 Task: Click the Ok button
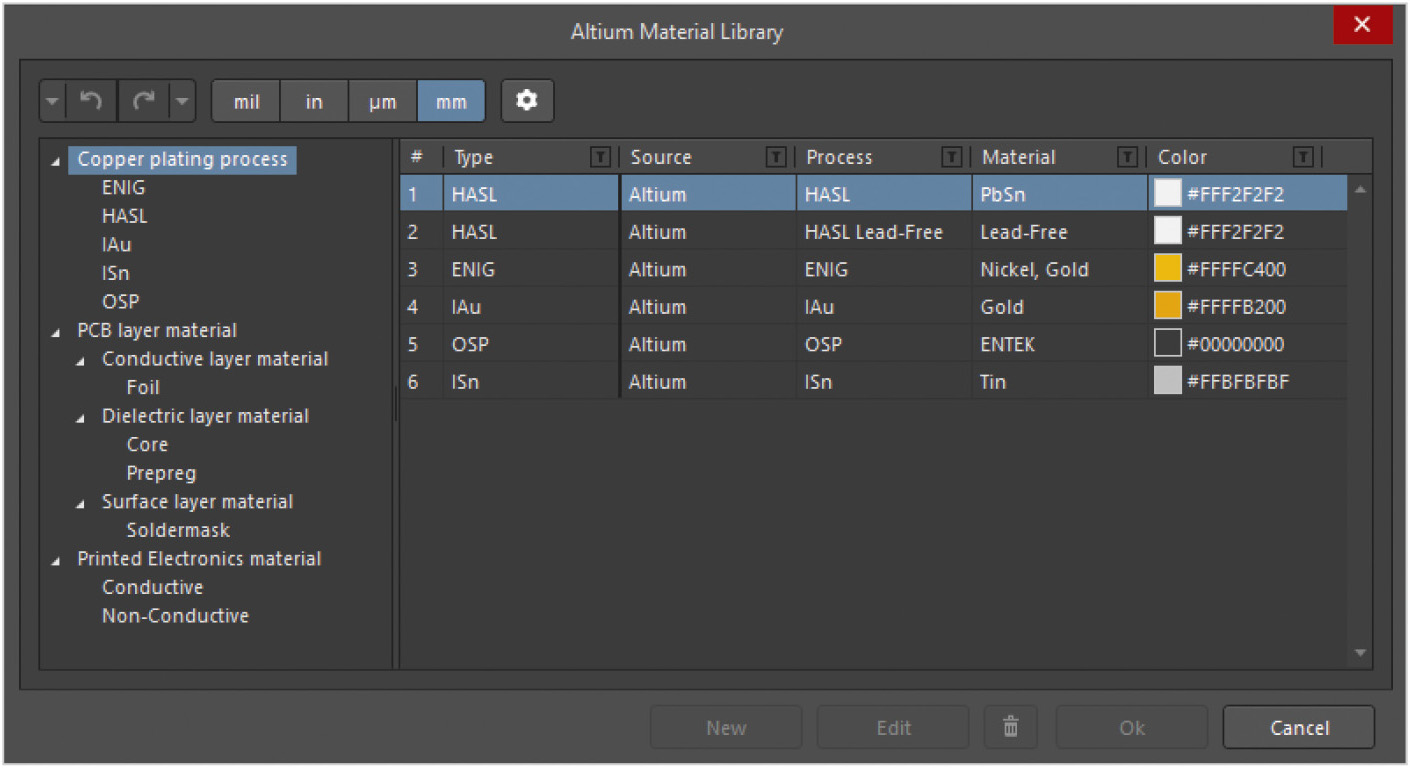tap(1132, 727)
